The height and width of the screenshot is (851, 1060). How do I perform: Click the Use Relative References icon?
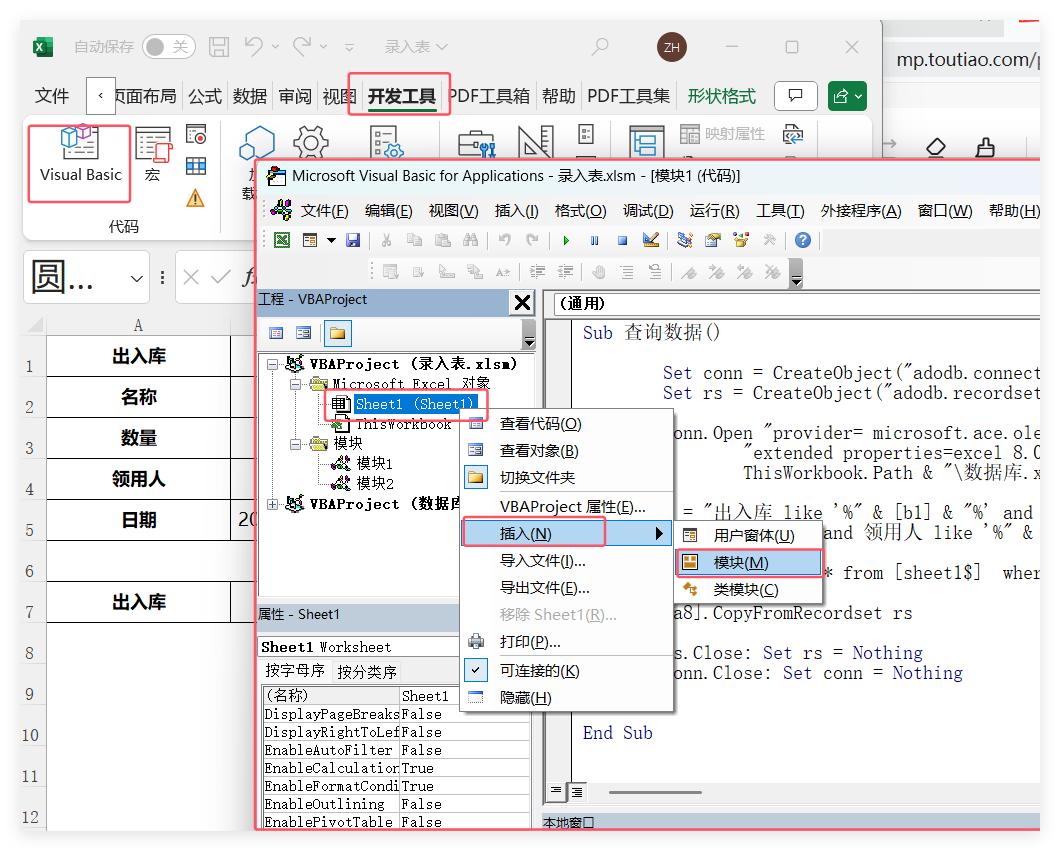coord(196,166)
